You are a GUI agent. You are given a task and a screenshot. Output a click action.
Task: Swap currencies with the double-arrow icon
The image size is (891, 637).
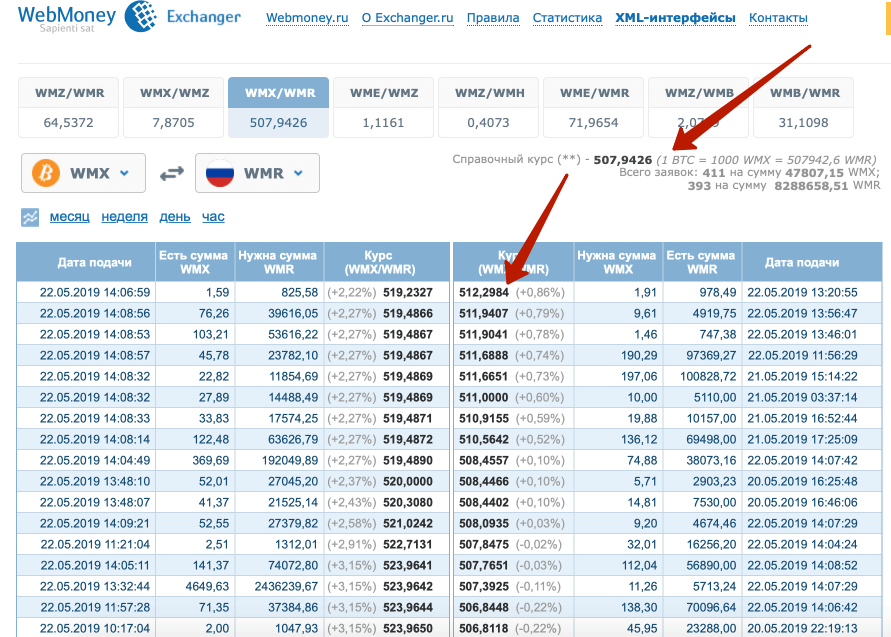click(172, 173)
